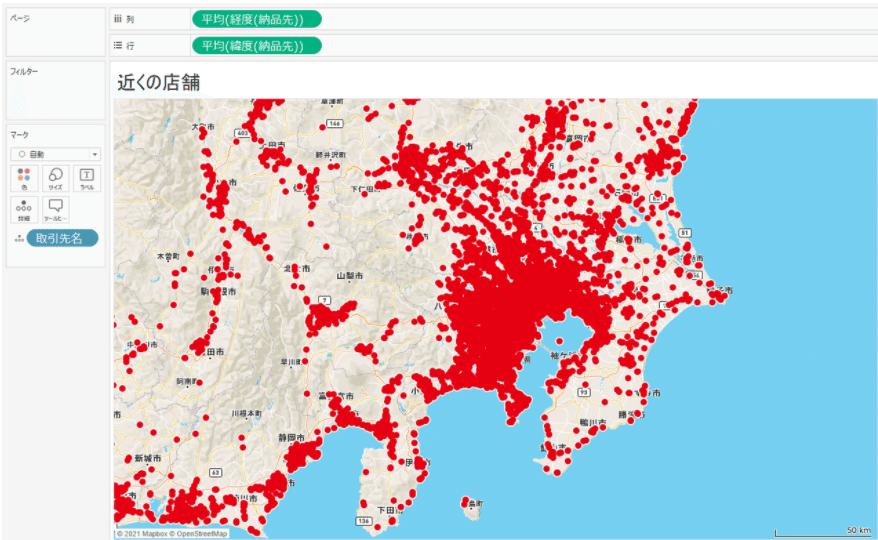
Task: Select the 平均(緯度(納品先)) pill on Rows
Action: point(256,45)
